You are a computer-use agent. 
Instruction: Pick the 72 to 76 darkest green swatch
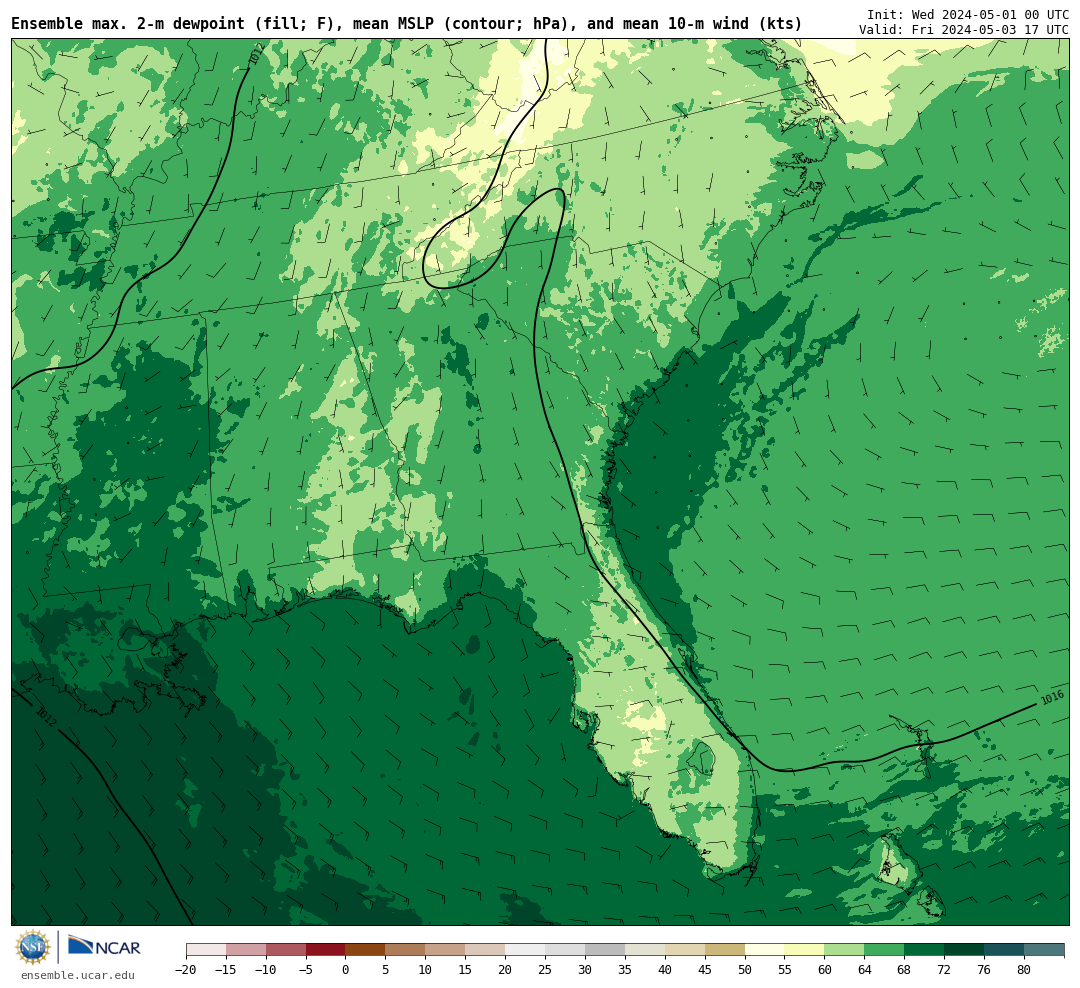(x=965, y=950)
